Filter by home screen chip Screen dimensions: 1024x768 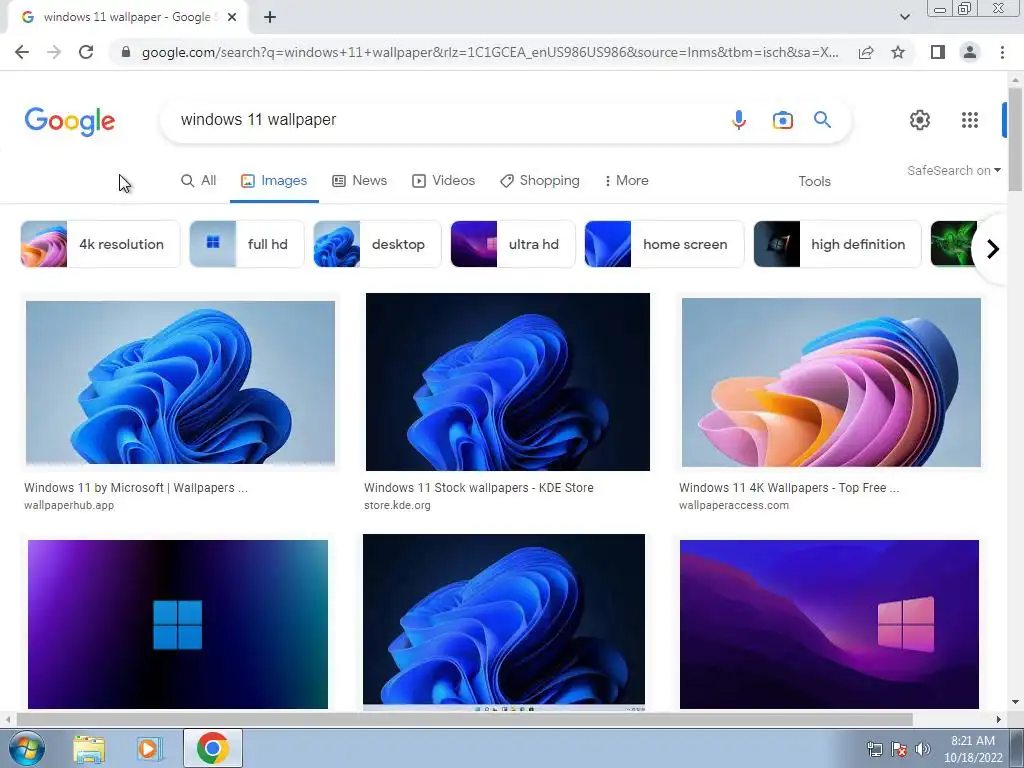(x=664, y=244)
